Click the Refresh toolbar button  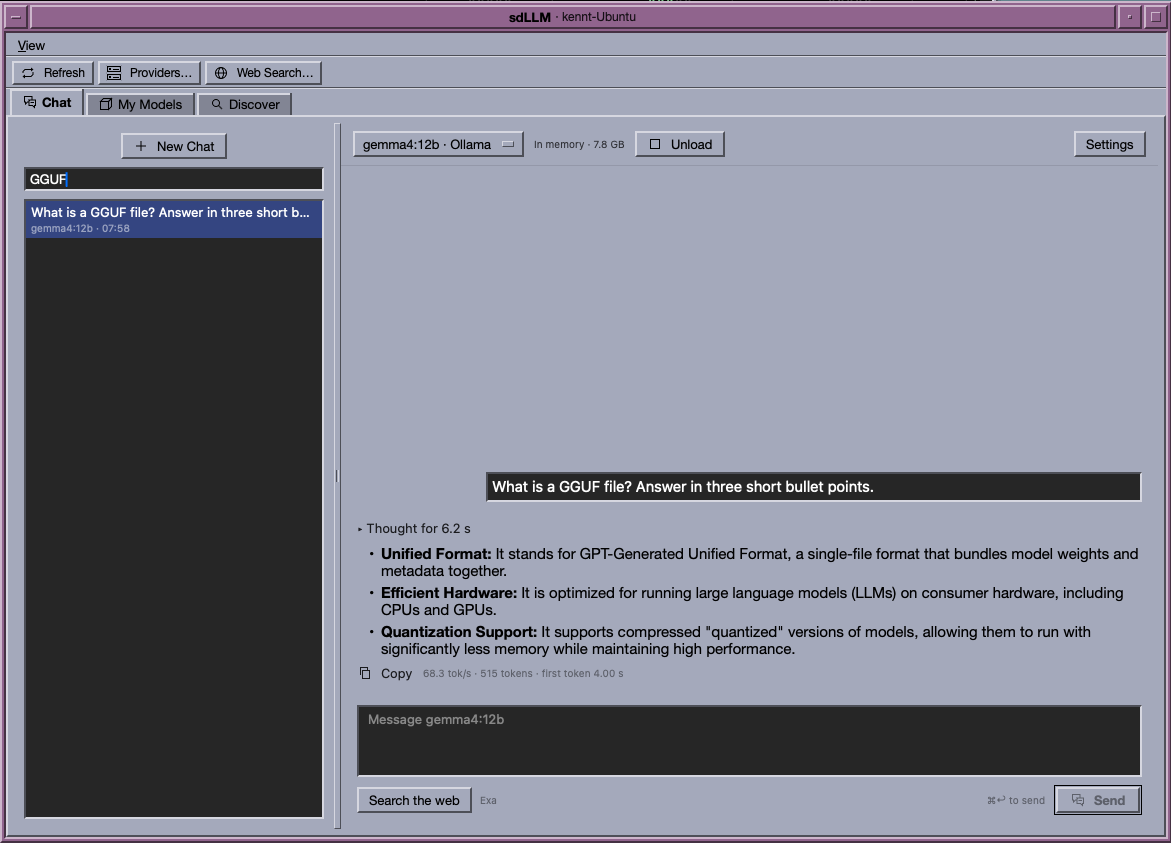(53, 72)
